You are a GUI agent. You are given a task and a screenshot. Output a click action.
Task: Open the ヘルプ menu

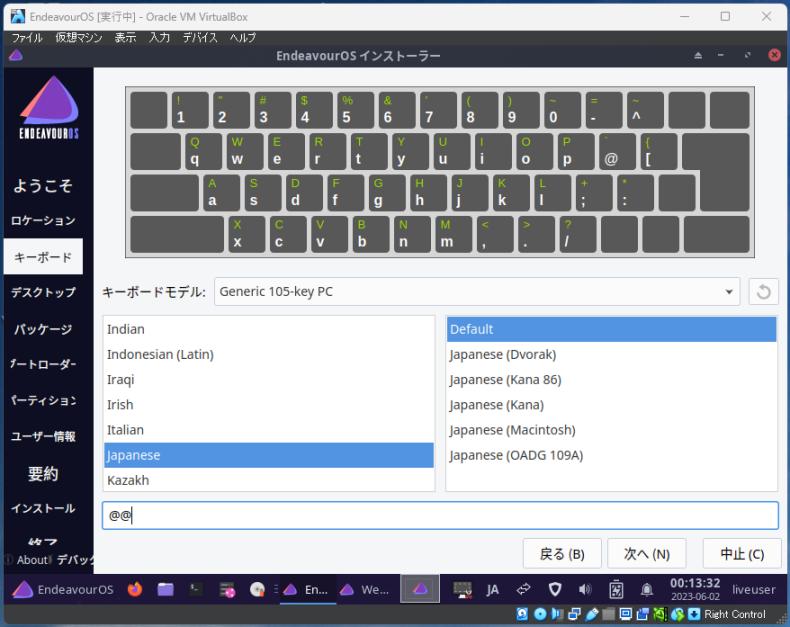coord(243,38)
